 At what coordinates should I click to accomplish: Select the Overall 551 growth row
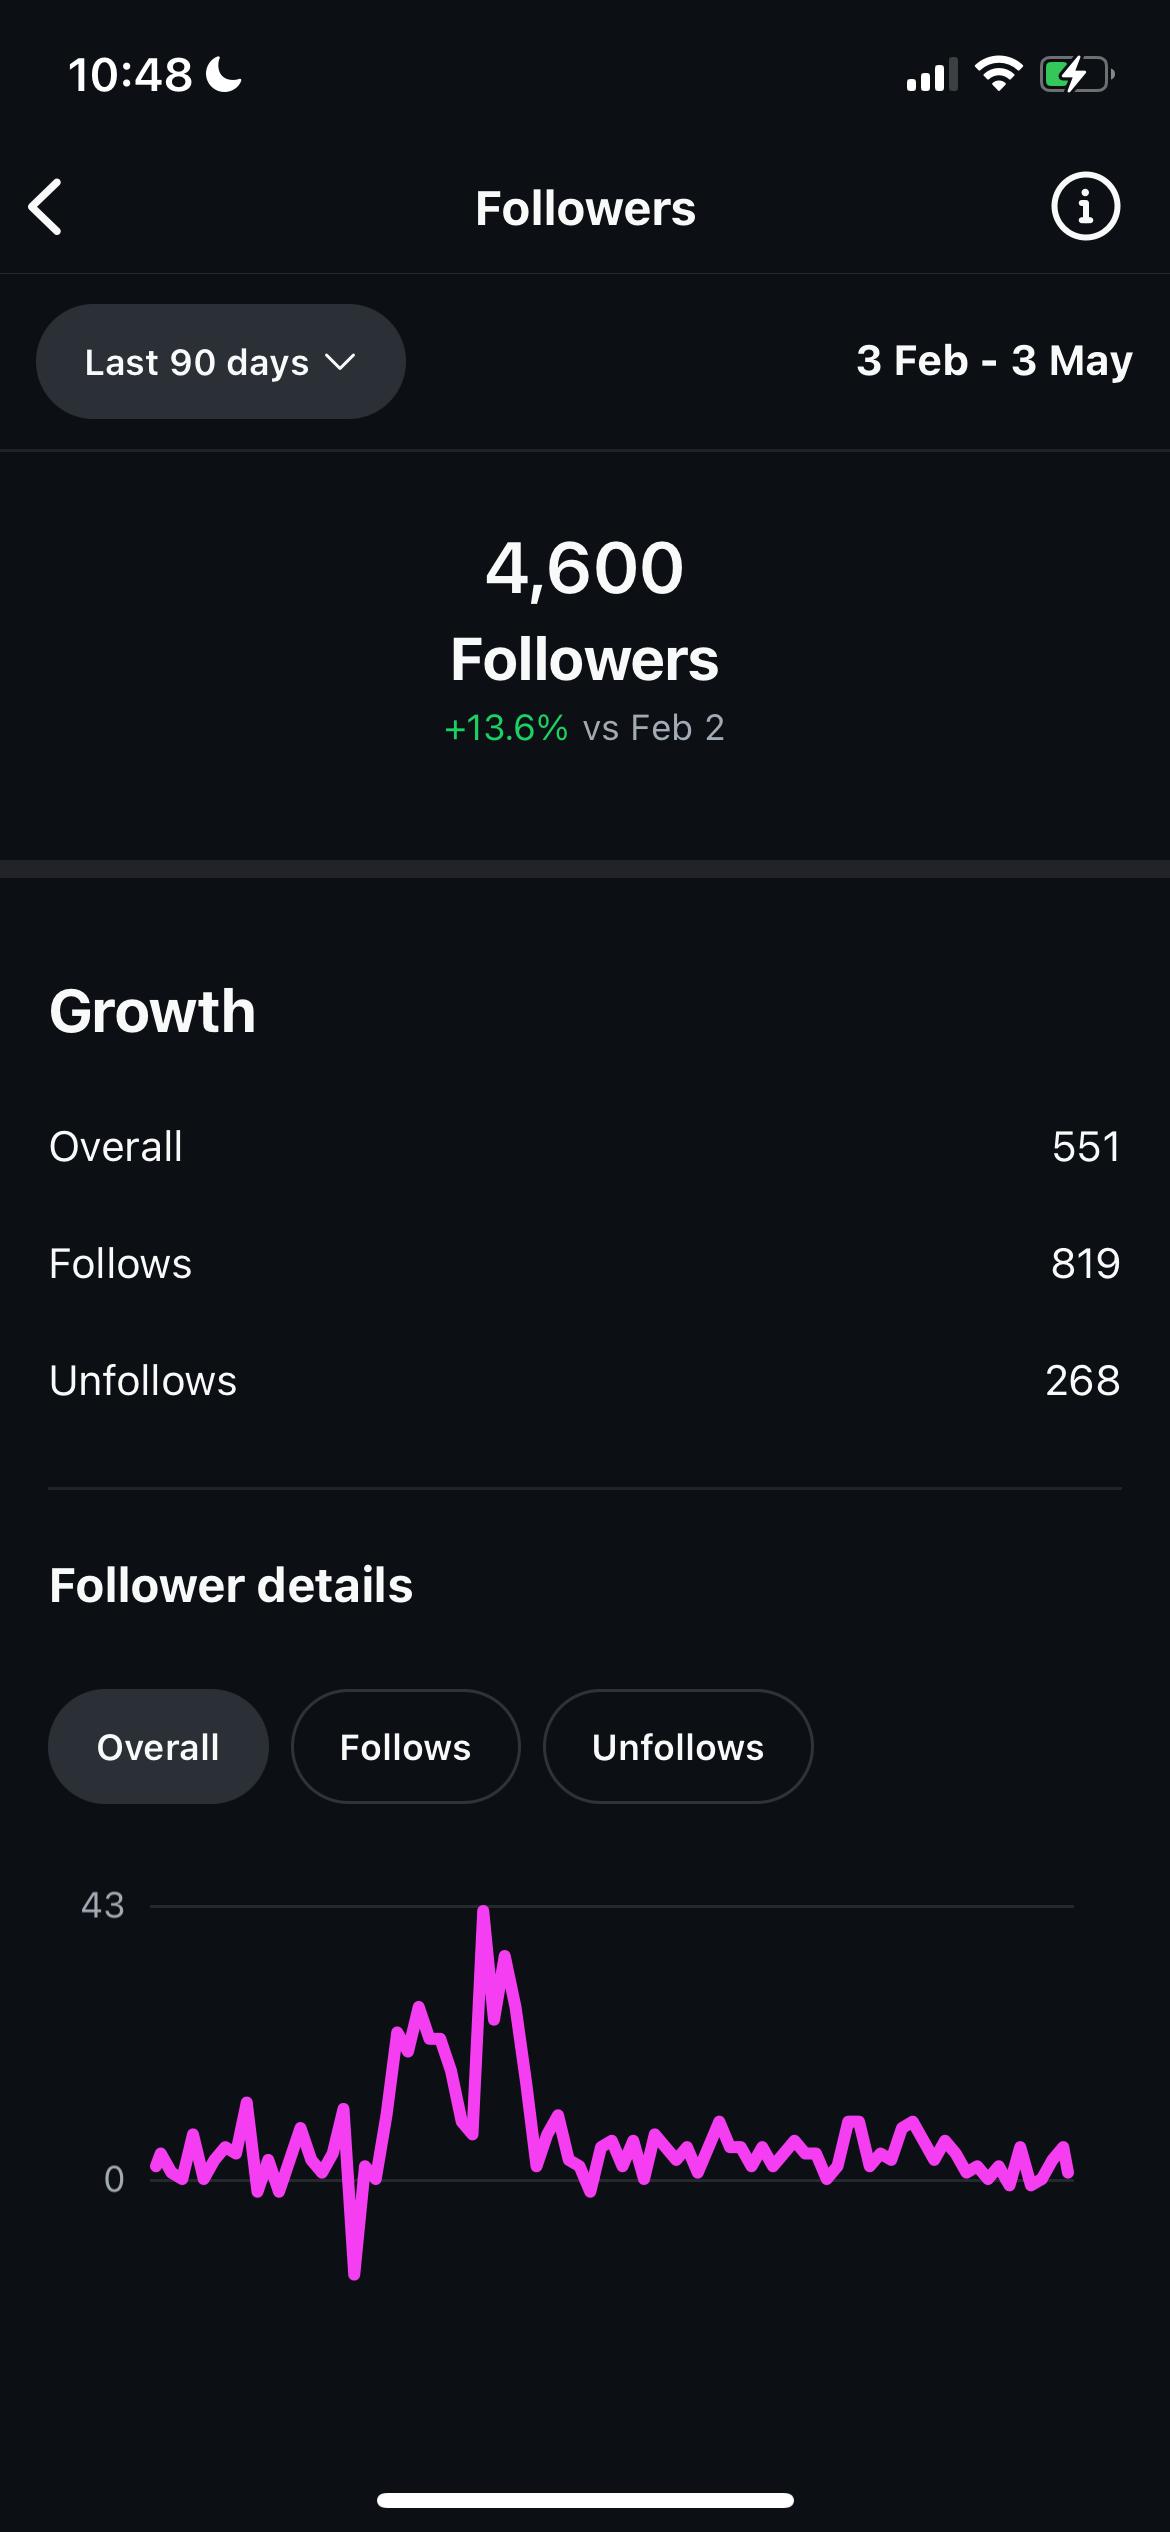(x=585, y=1146)
